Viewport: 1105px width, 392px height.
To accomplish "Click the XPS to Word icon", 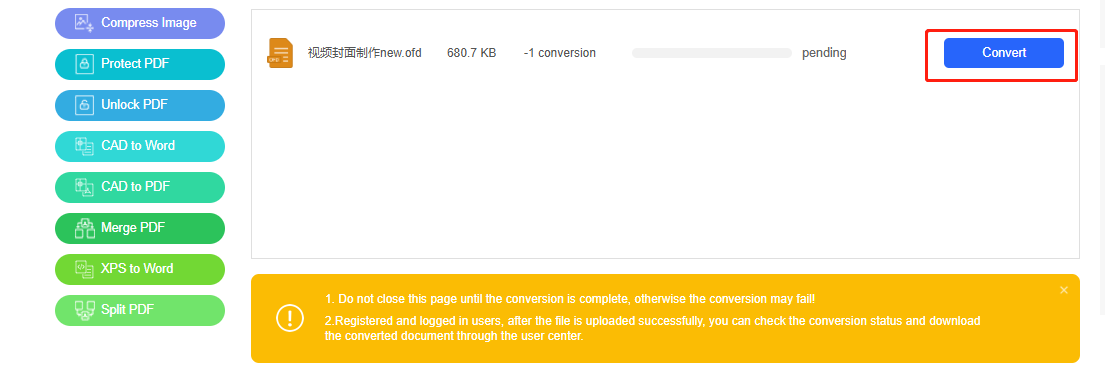I will 85,269.
